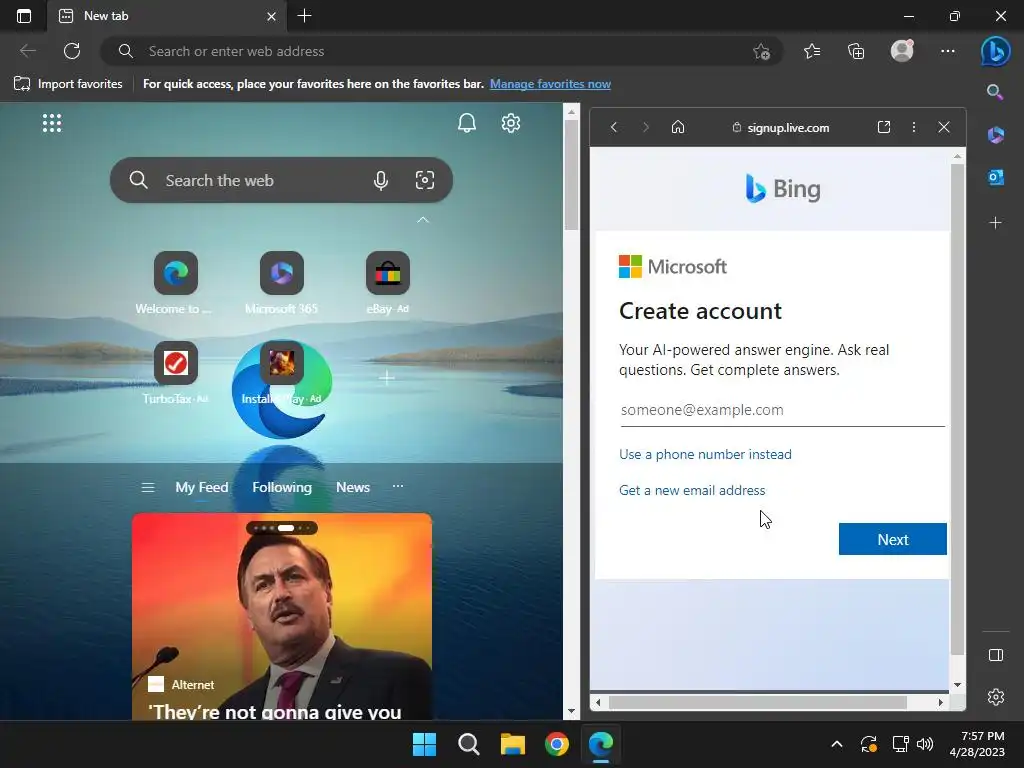Screen dimensions: 1024x768
Task: Open the eBay quick link tile
Action: [x=387, y=283]
